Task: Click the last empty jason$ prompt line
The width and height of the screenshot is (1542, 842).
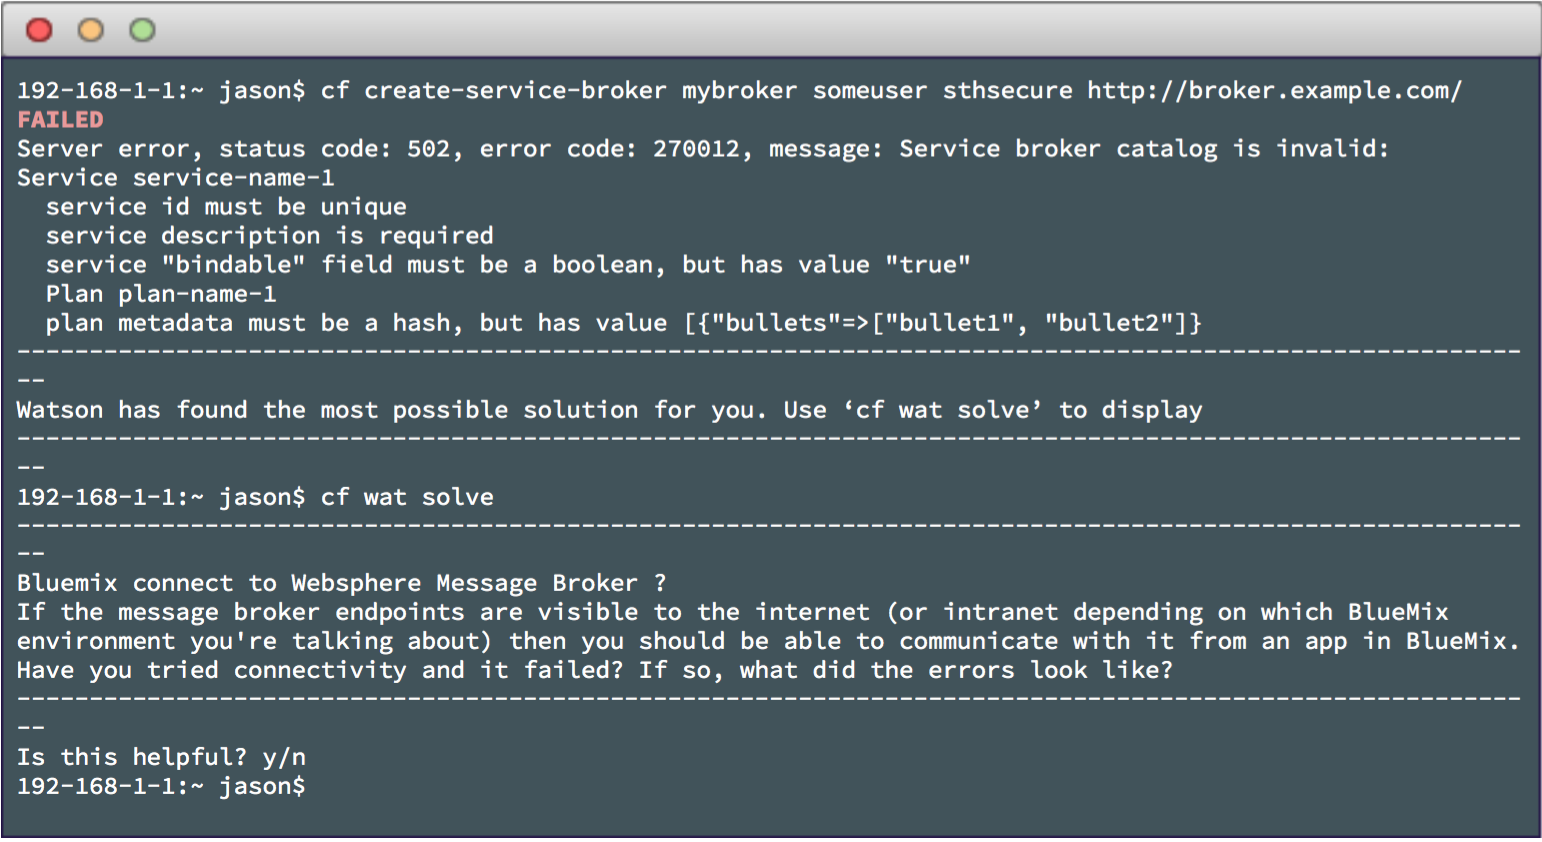Action: pos(161,785)
